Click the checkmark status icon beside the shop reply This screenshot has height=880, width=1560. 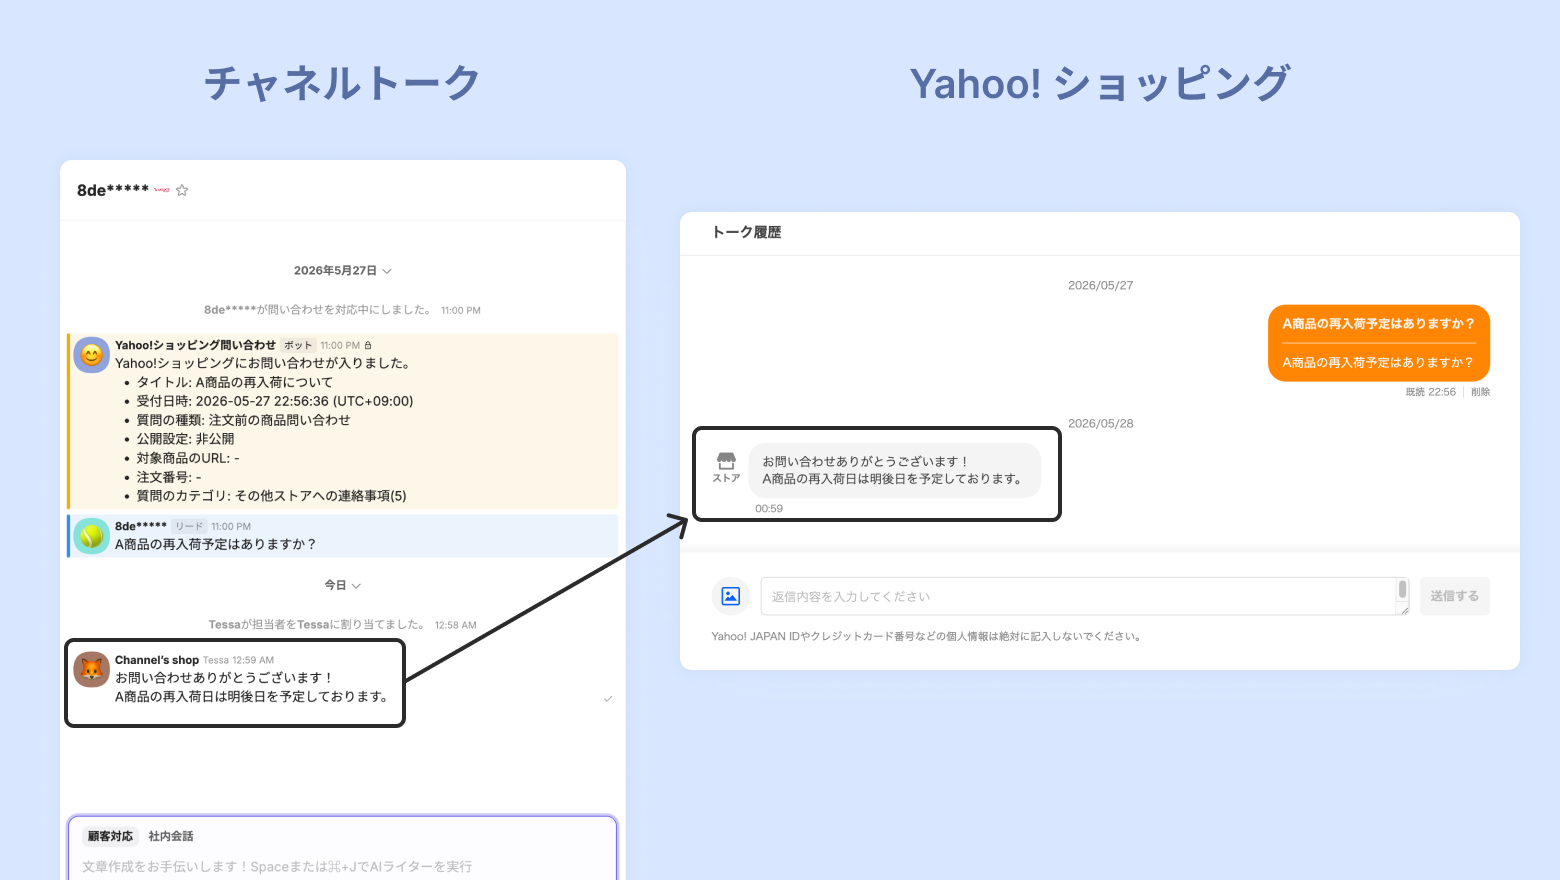[608, 698]
